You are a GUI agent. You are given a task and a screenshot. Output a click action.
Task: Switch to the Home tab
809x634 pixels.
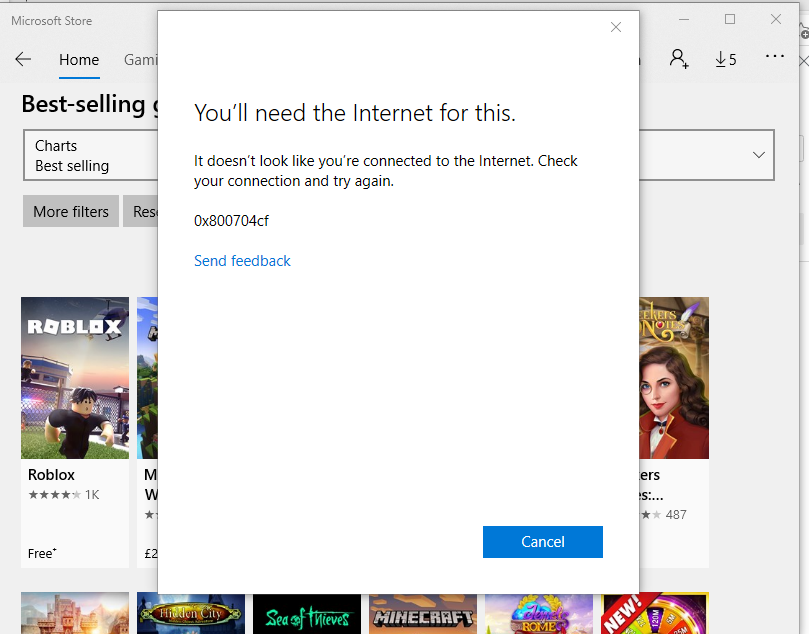[79, 60]
